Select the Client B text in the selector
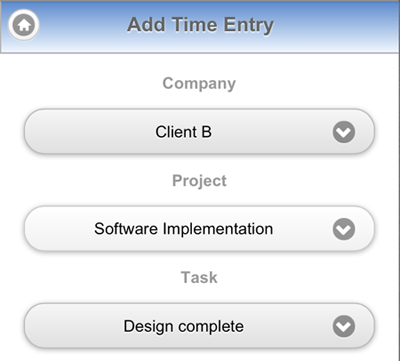The width and height of the screenshot is (400, 361). [x=183, y=132]
